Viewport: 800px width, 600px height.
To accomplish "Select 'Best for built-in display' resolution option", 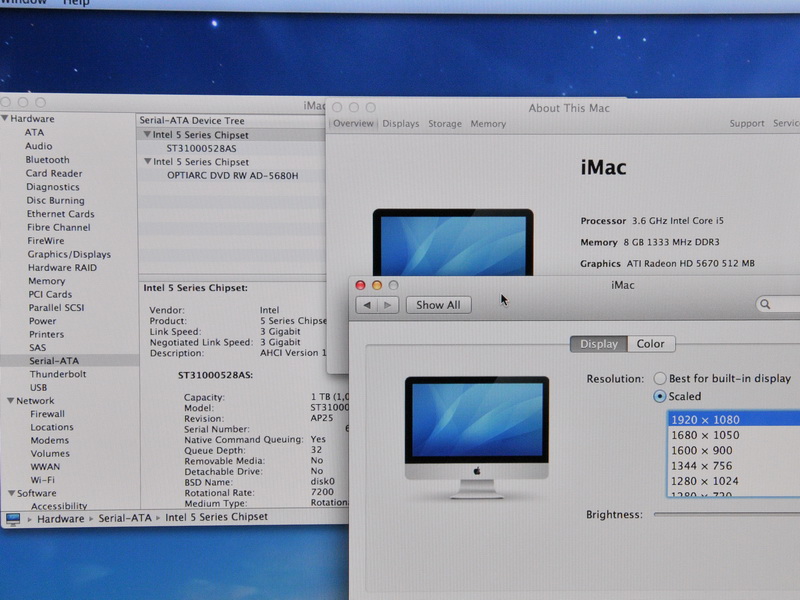I will tap(660, 379).
